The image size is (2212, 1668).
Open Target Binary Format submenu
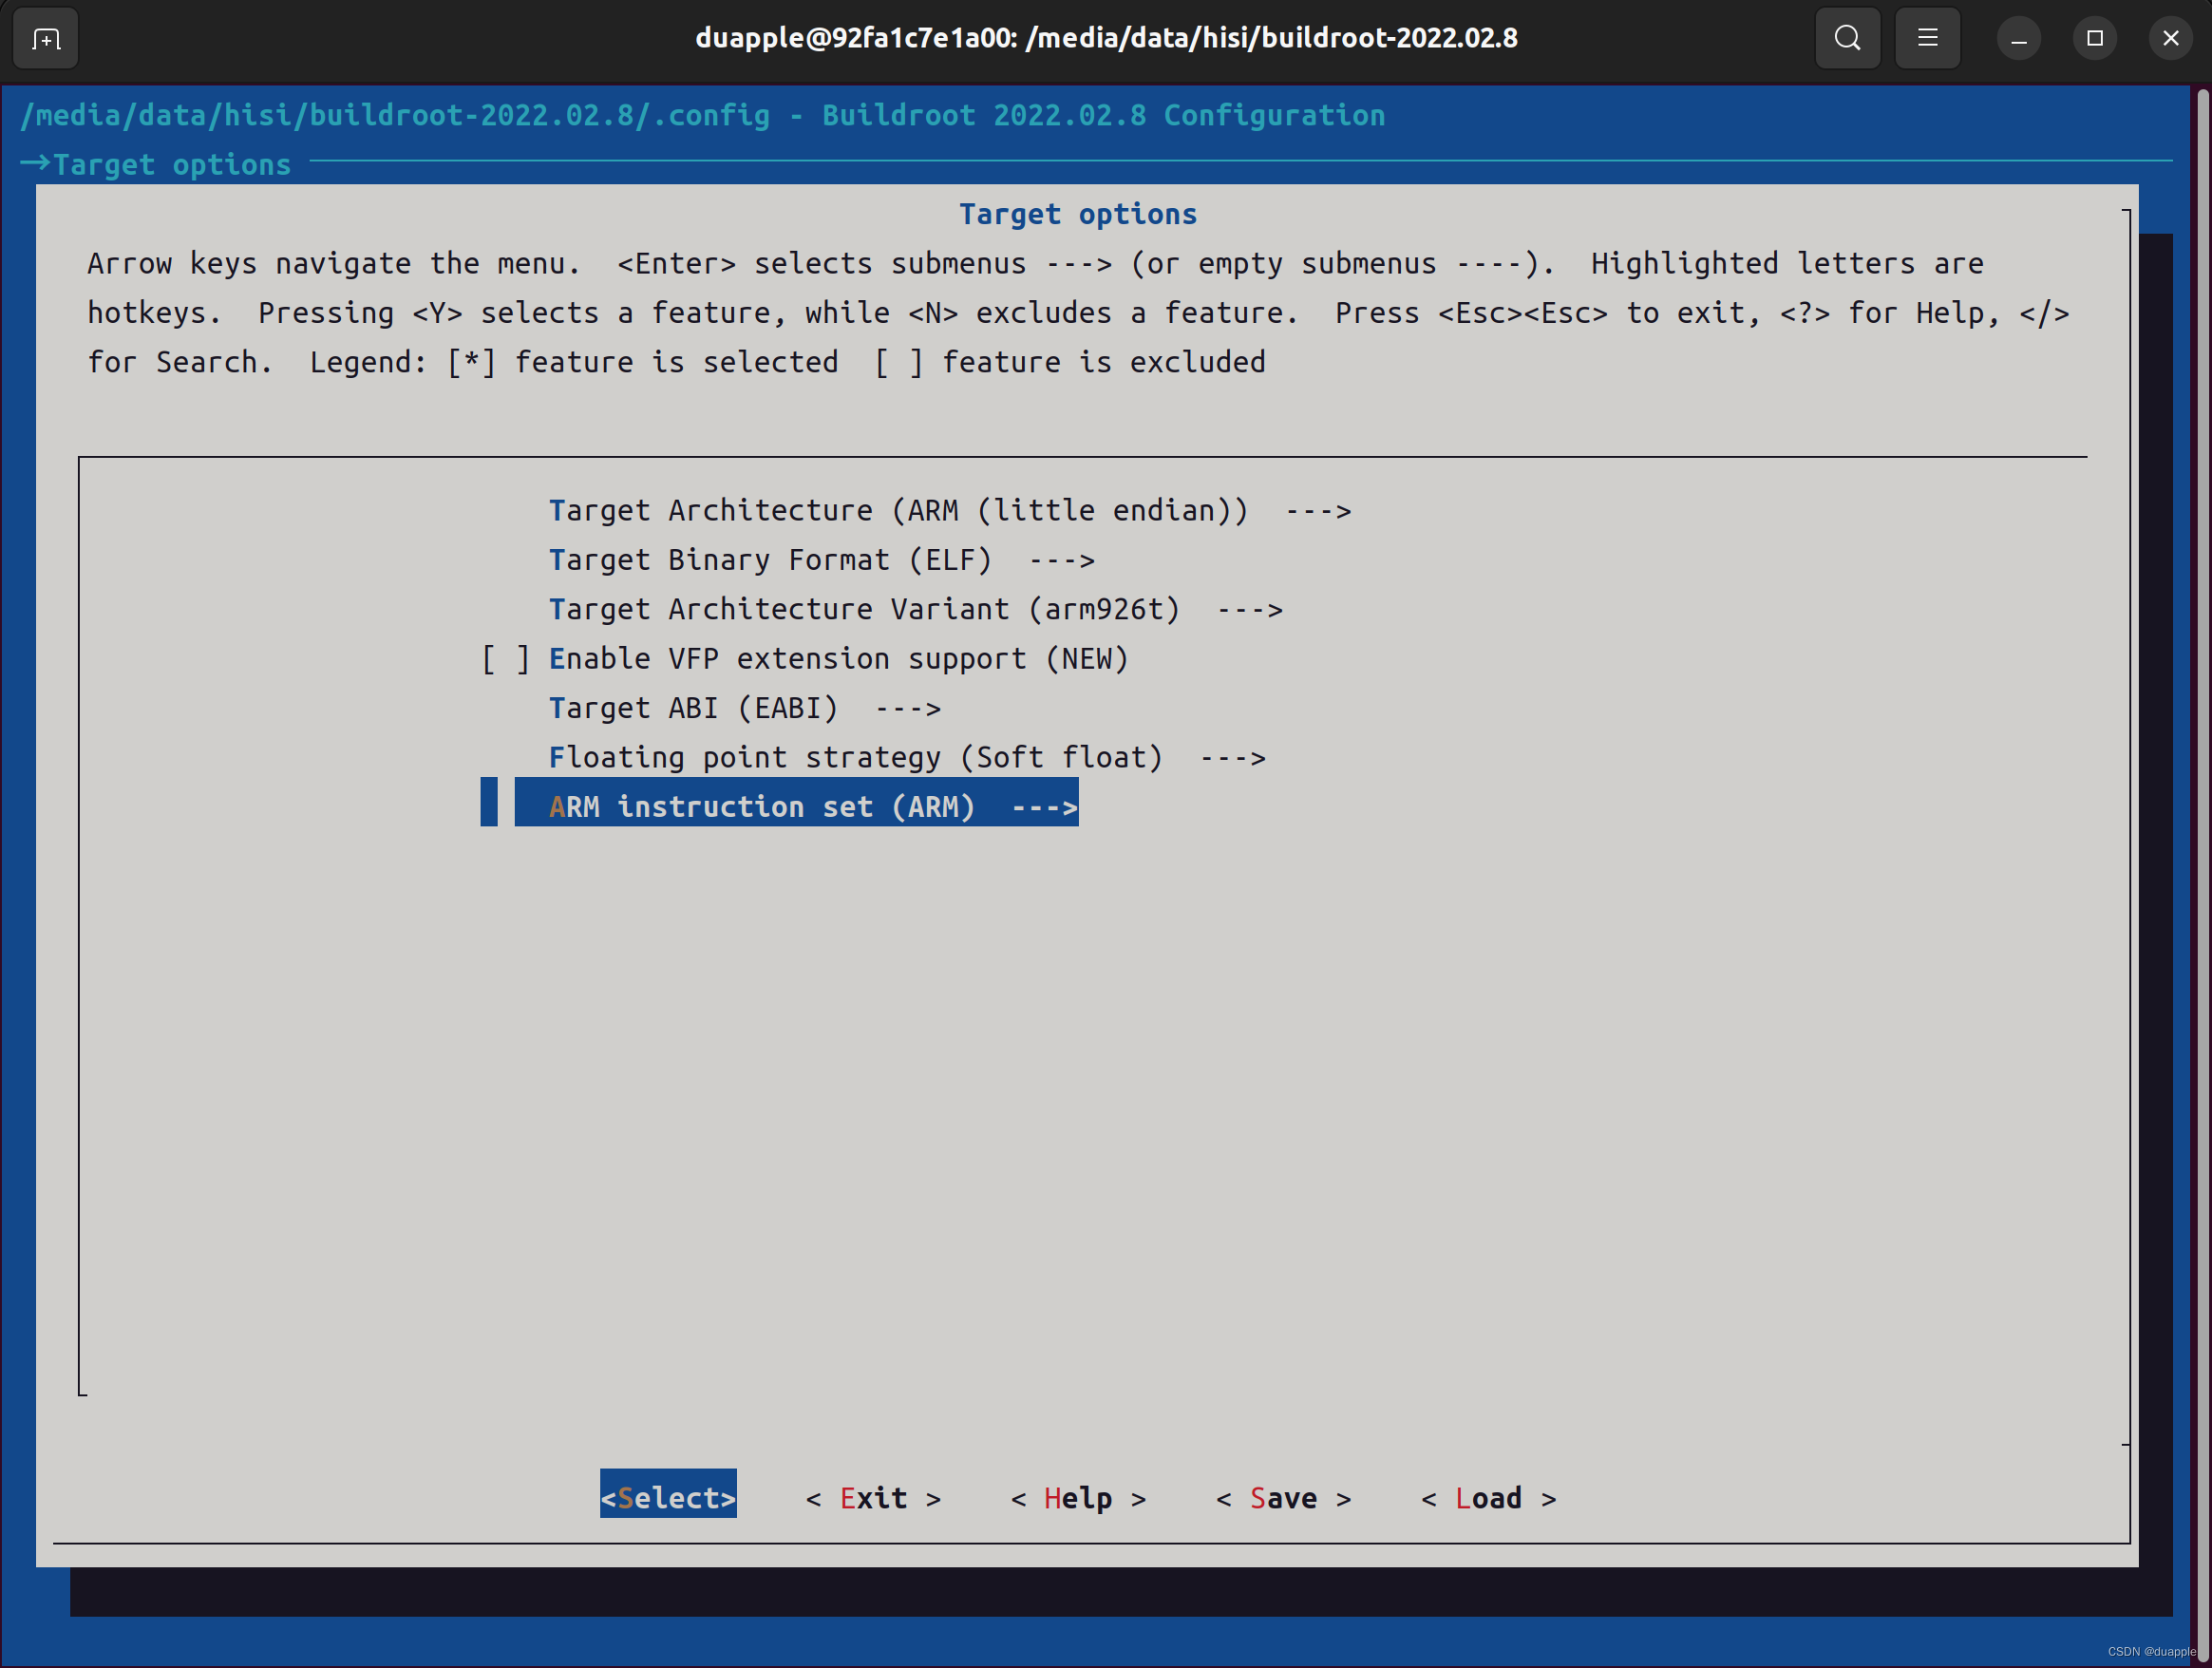click(x=821, y=560)
